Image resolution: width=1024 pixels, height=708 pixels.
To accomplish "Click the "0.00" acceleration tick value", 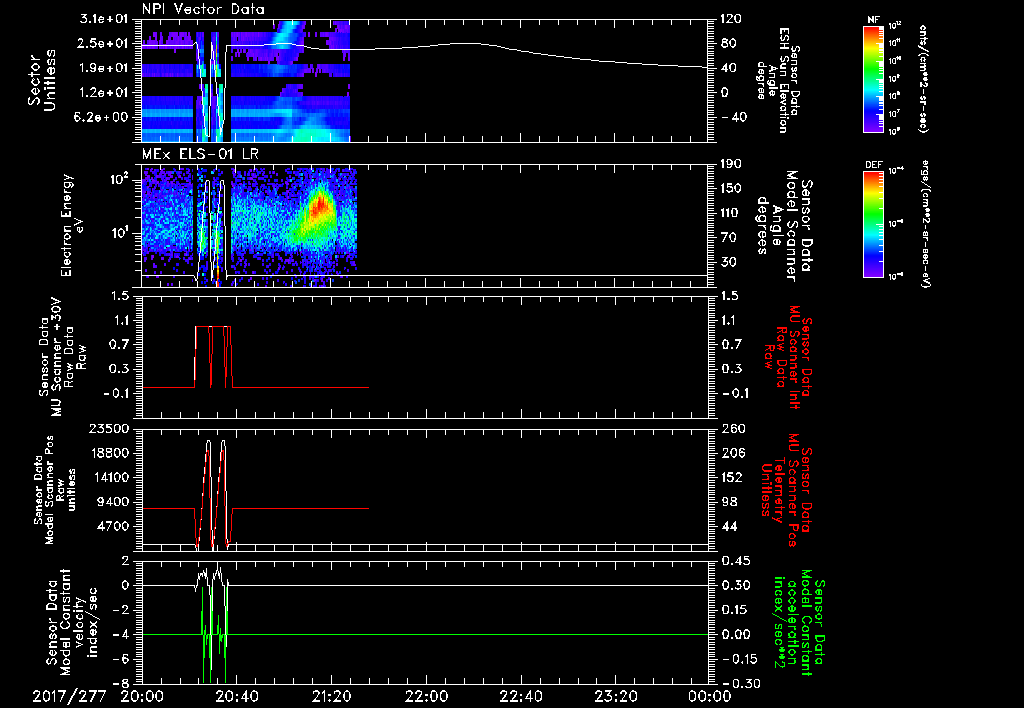I will point(735,635).
